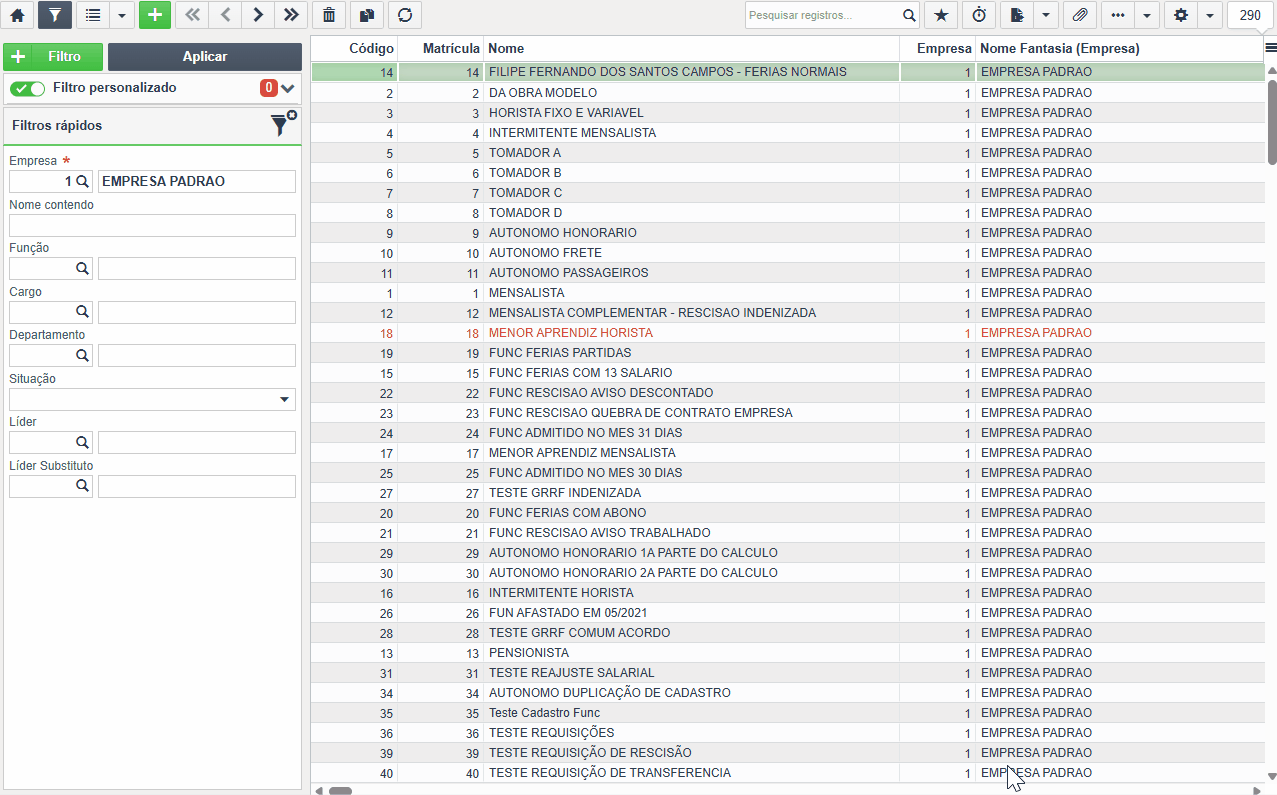Click the green Filtro button
Image resolution: width=1277 pixels, height=795 pixels.
(x=53, y=57)
